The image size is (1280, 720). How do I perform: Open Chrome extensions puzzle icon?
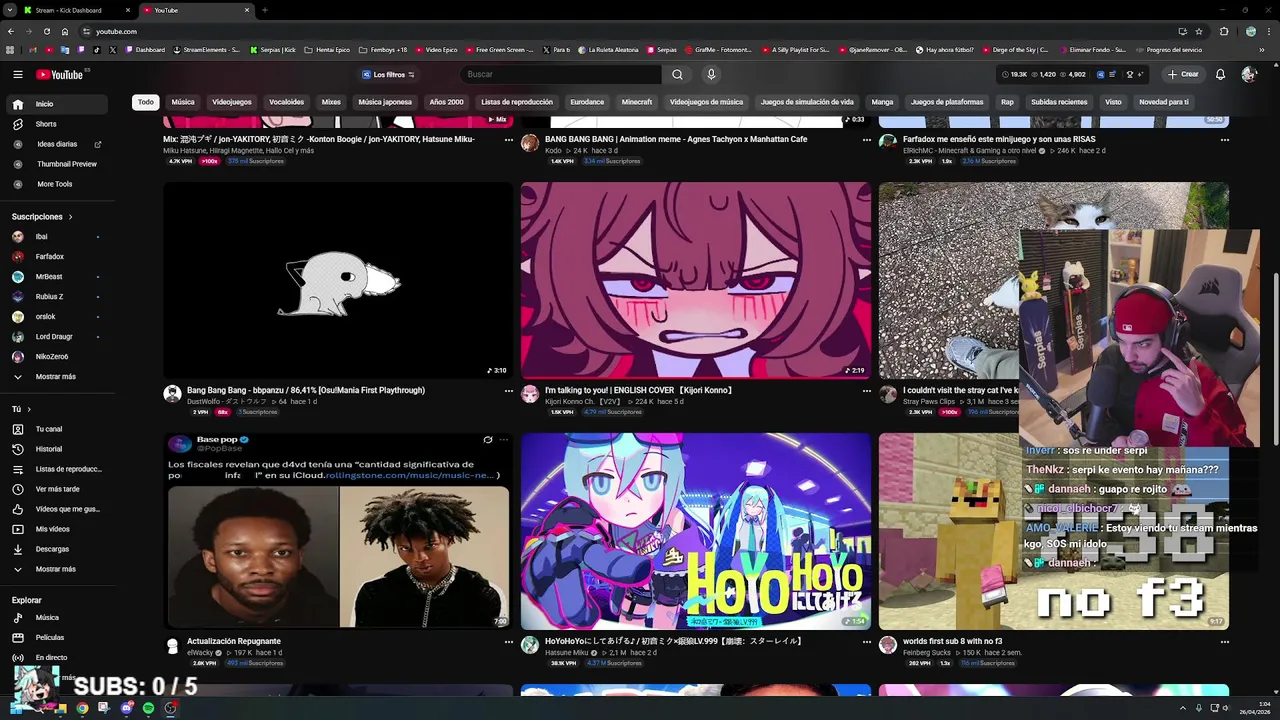point(1224,31)
